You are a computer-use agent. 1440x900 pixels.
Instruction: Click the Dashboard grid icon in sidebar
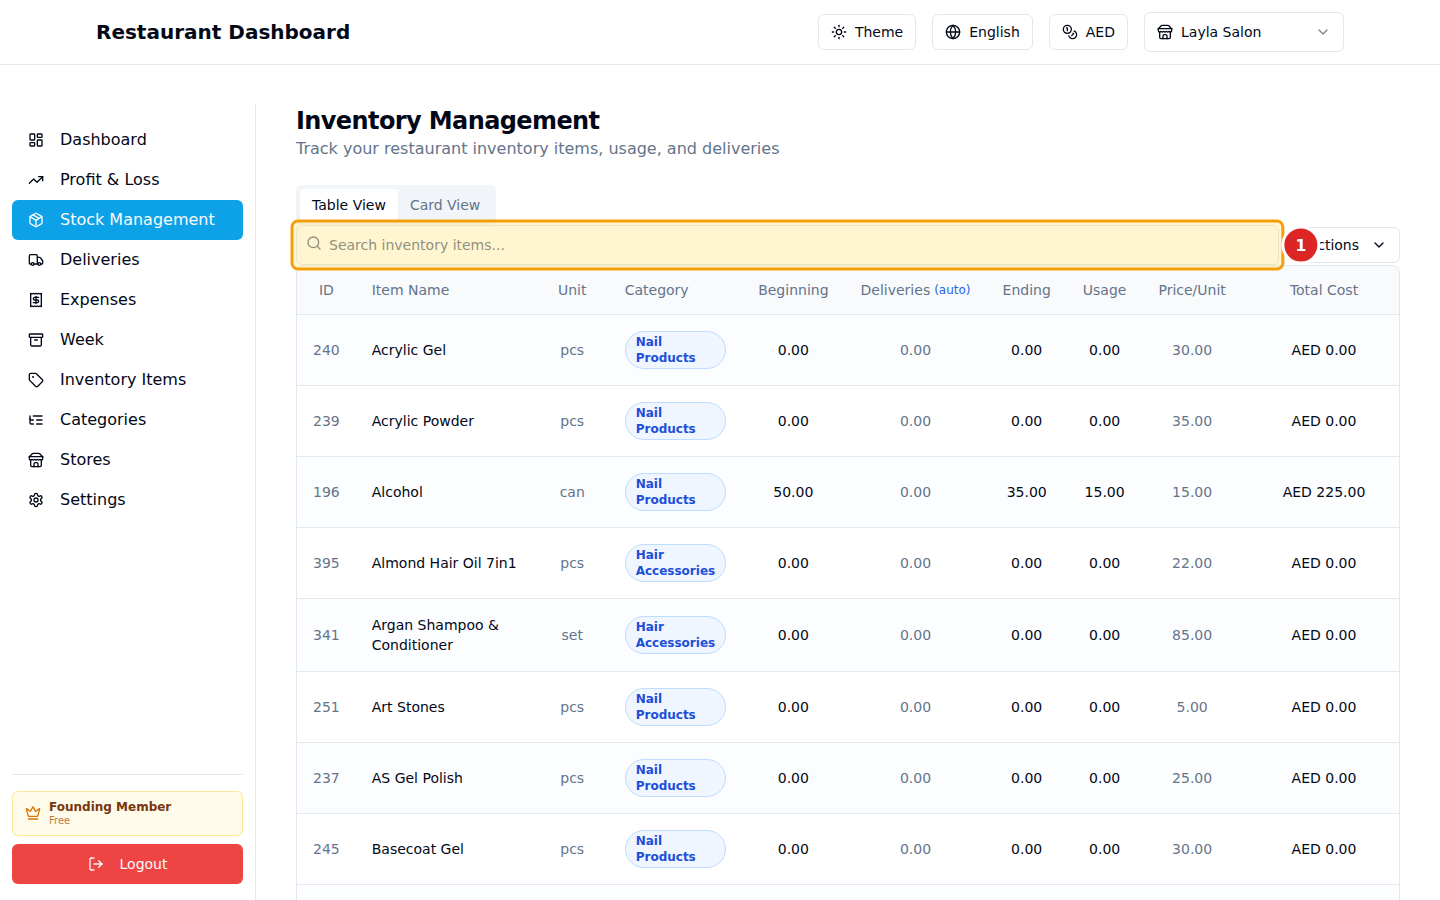coord(36,140)
